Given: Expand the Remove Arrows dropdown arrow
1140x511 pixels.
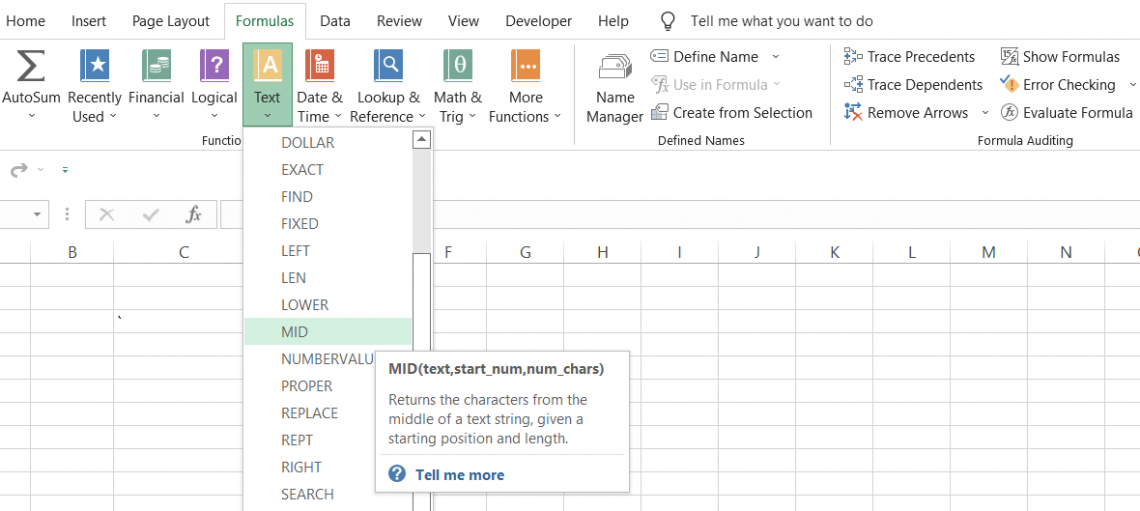Looking at the screenshot, I should [x=985, y=113].
